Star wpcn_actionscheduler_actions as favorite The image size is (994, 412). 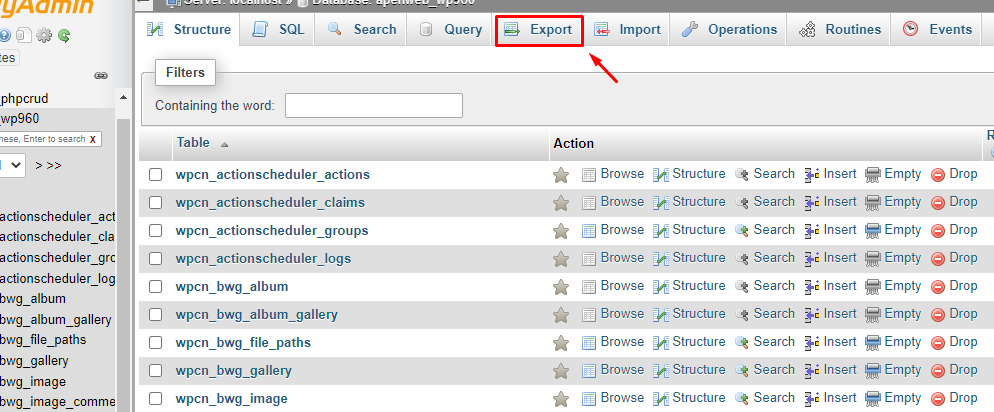tap(561, 175)
